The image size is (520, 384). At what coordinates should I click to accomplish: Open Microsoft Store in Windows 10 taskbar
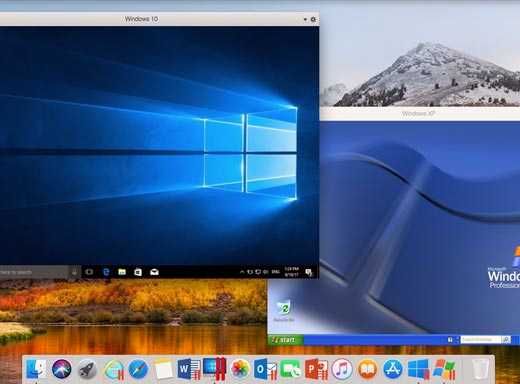tap(138, 272)
